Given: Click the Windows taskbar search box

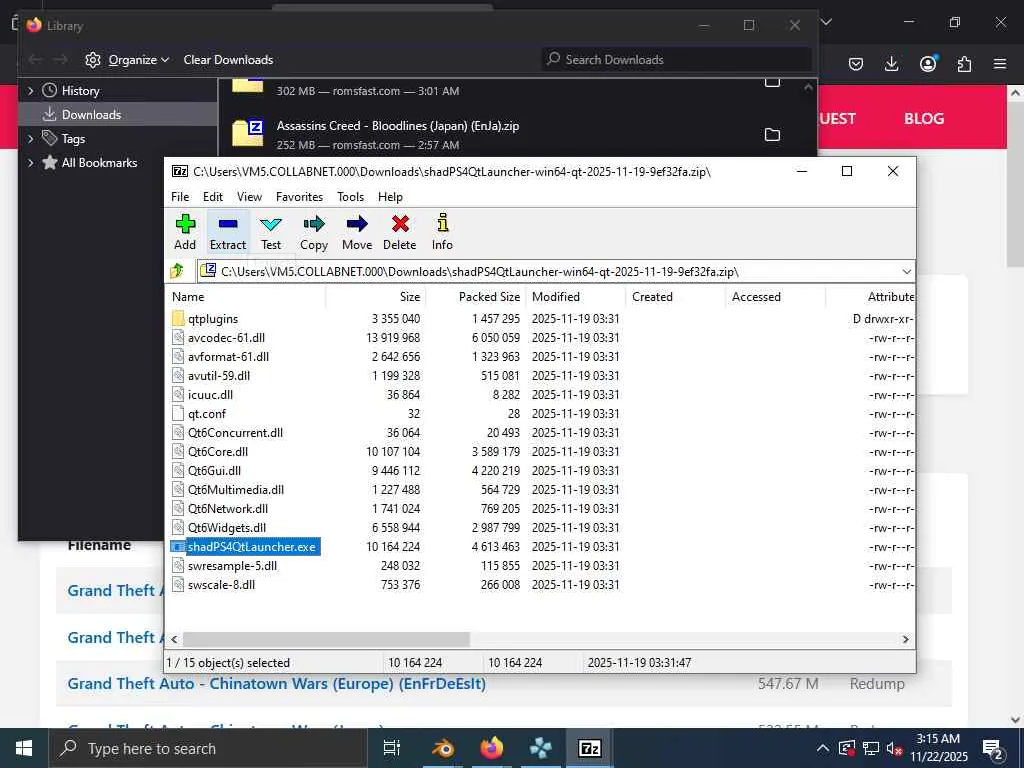Looking at the screenshot, I should (x=208, y=748).
